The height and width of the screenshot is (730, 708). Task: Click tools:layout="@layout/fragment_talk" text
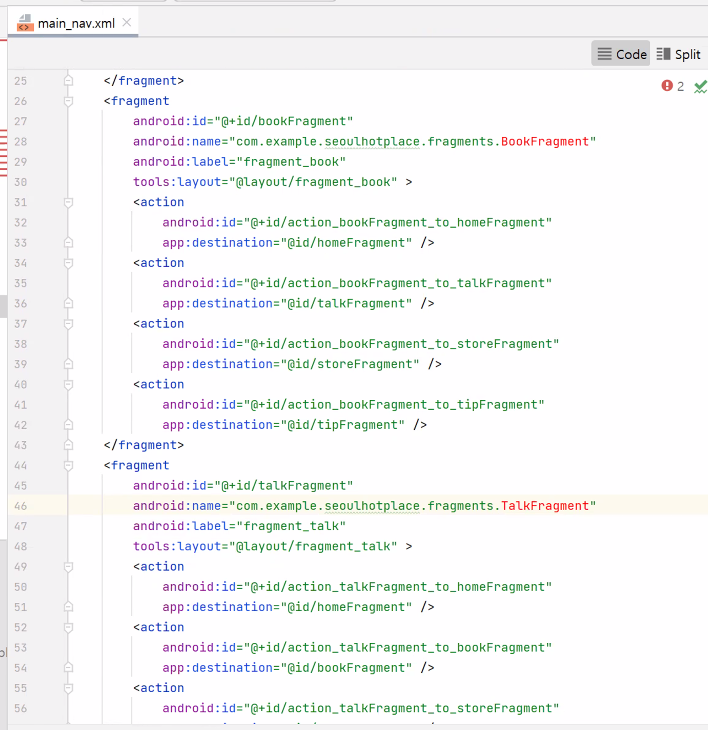point(265,547)
